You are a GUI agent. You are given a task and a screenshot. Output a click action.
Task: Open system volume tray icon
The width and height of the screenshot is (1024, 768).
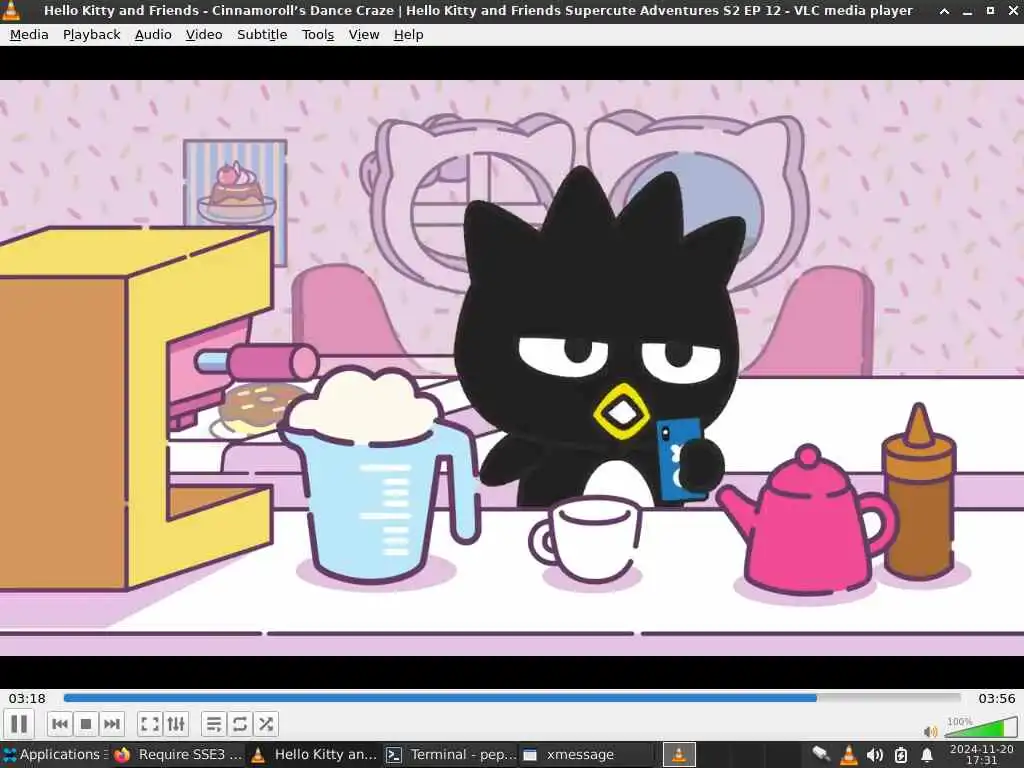point(874,755)
